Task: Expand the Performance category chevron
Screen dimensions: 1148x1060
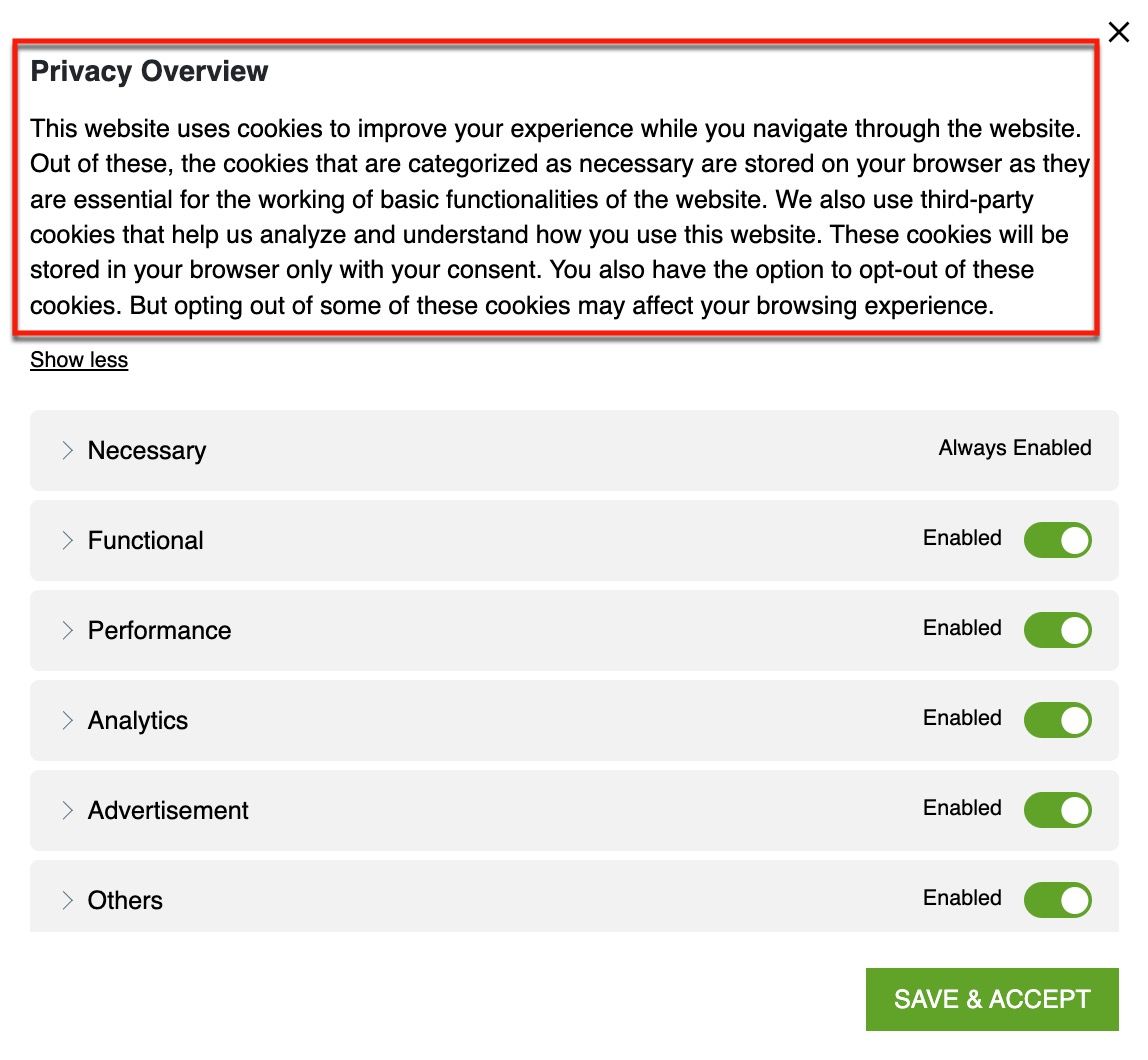Action: click(x=67, y=630)
